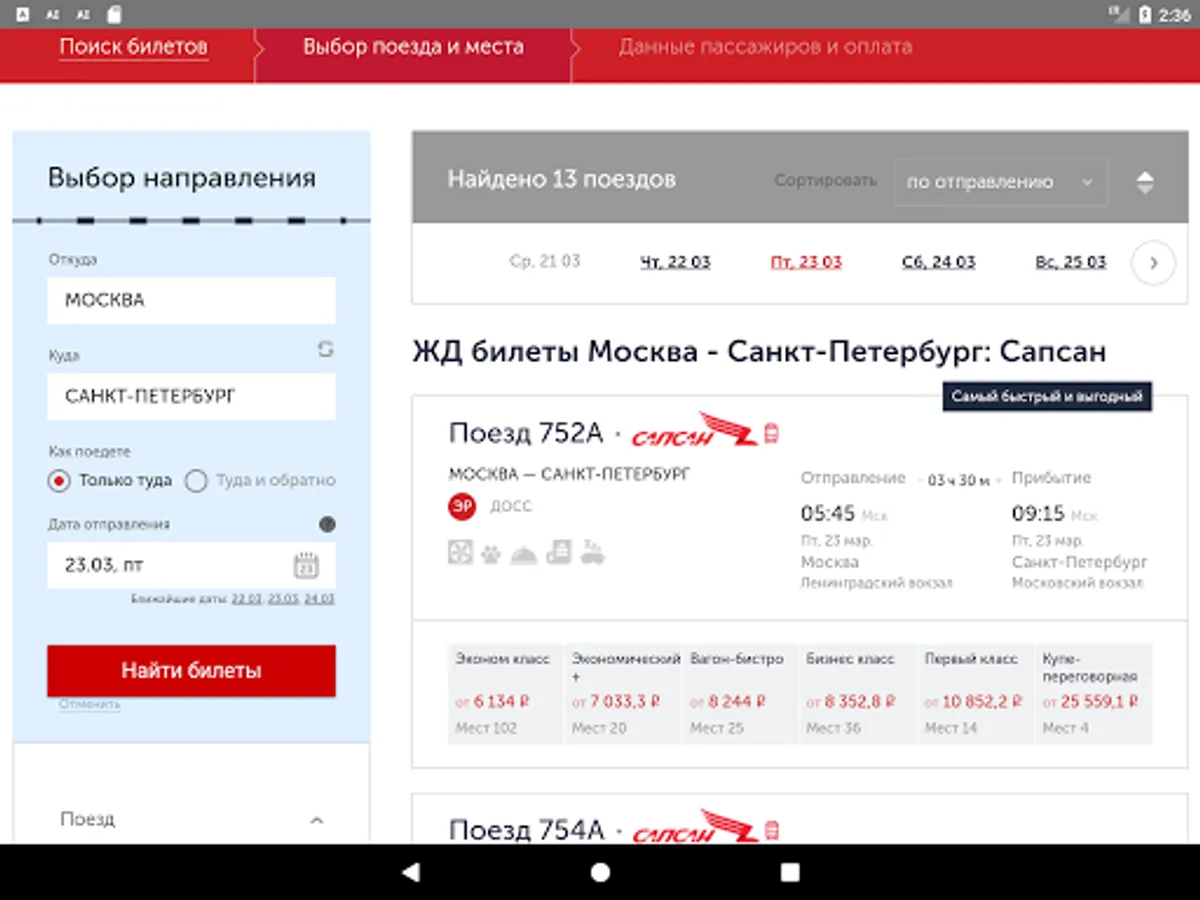The width and height of the screenshot is (1200, 900).
Task: Click the dark info dot above the date
Action: point(327,524)
